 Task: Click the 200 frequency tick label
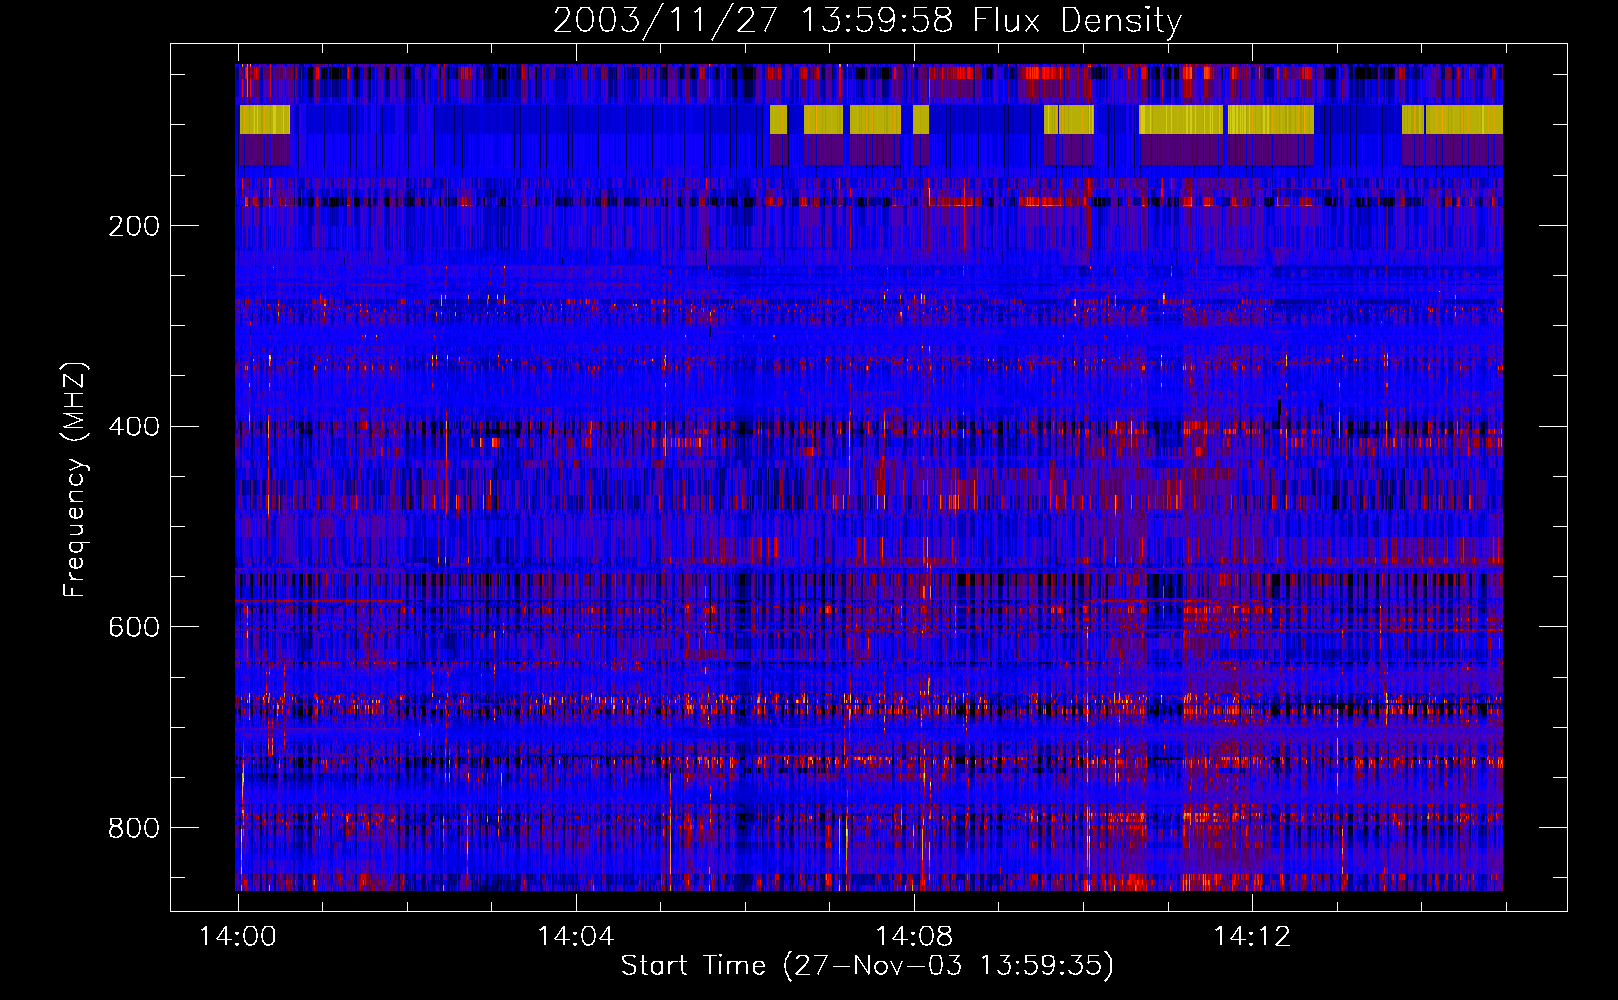[134, 226]
